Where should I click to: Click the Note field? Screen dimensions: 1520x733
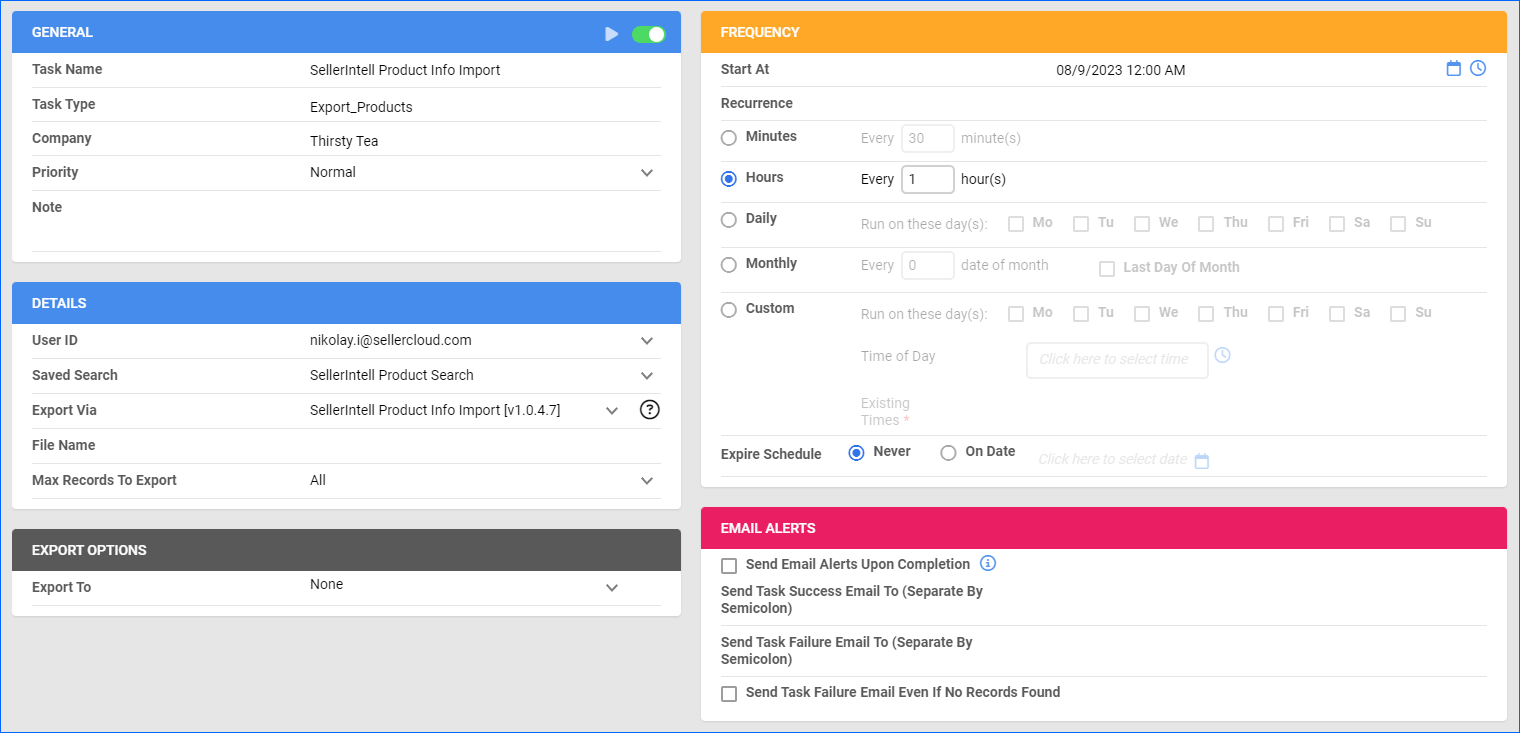click(x=484, y=220)
